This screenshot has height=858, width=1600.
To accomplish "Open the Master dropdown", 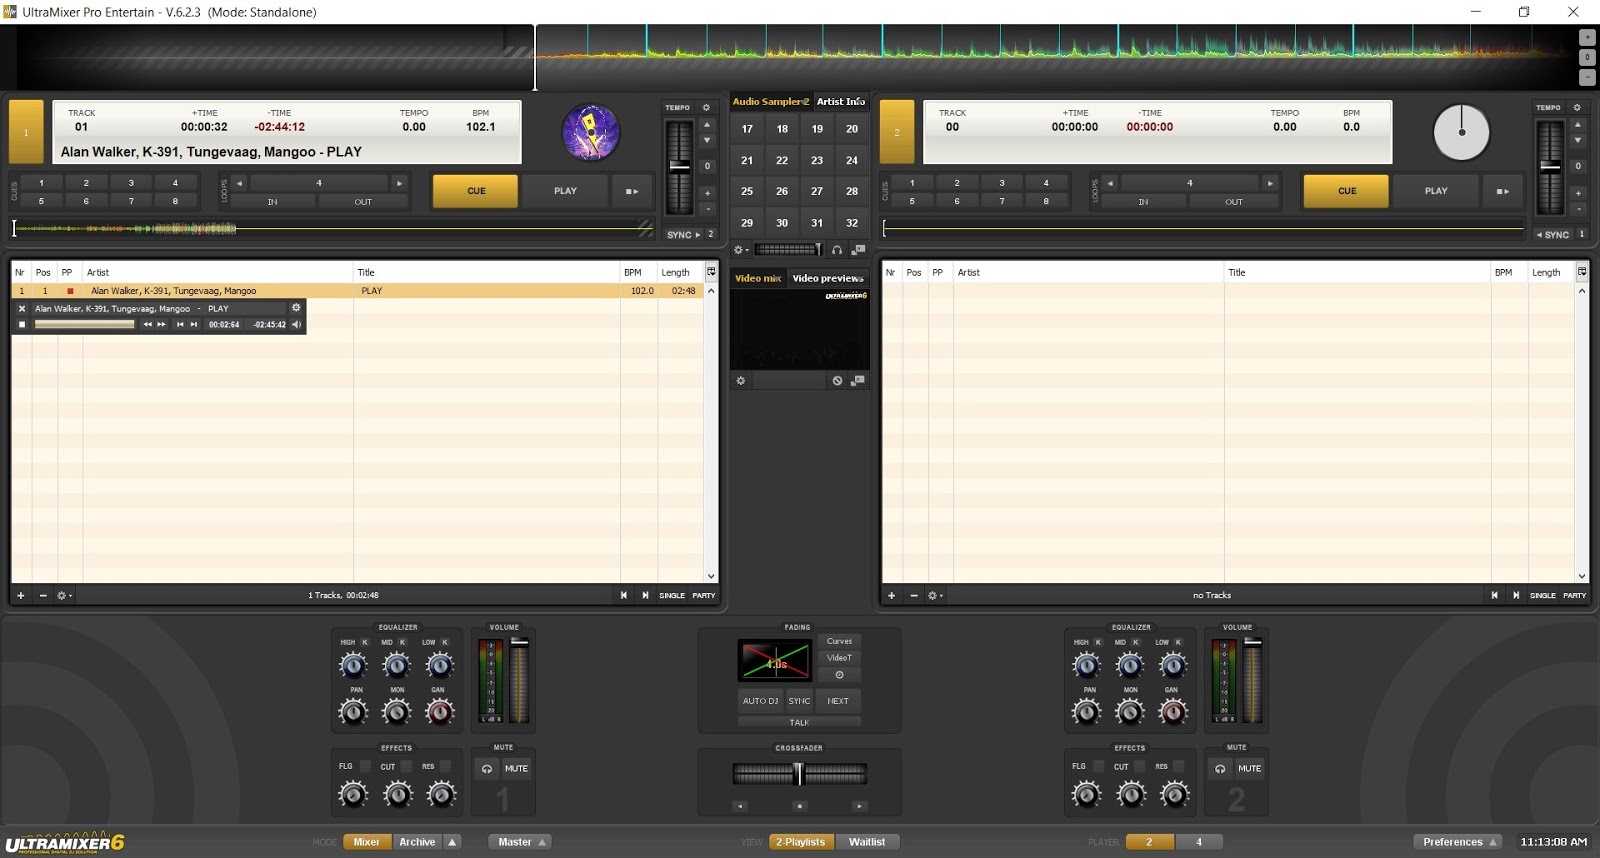I will (x=522, y=842).
